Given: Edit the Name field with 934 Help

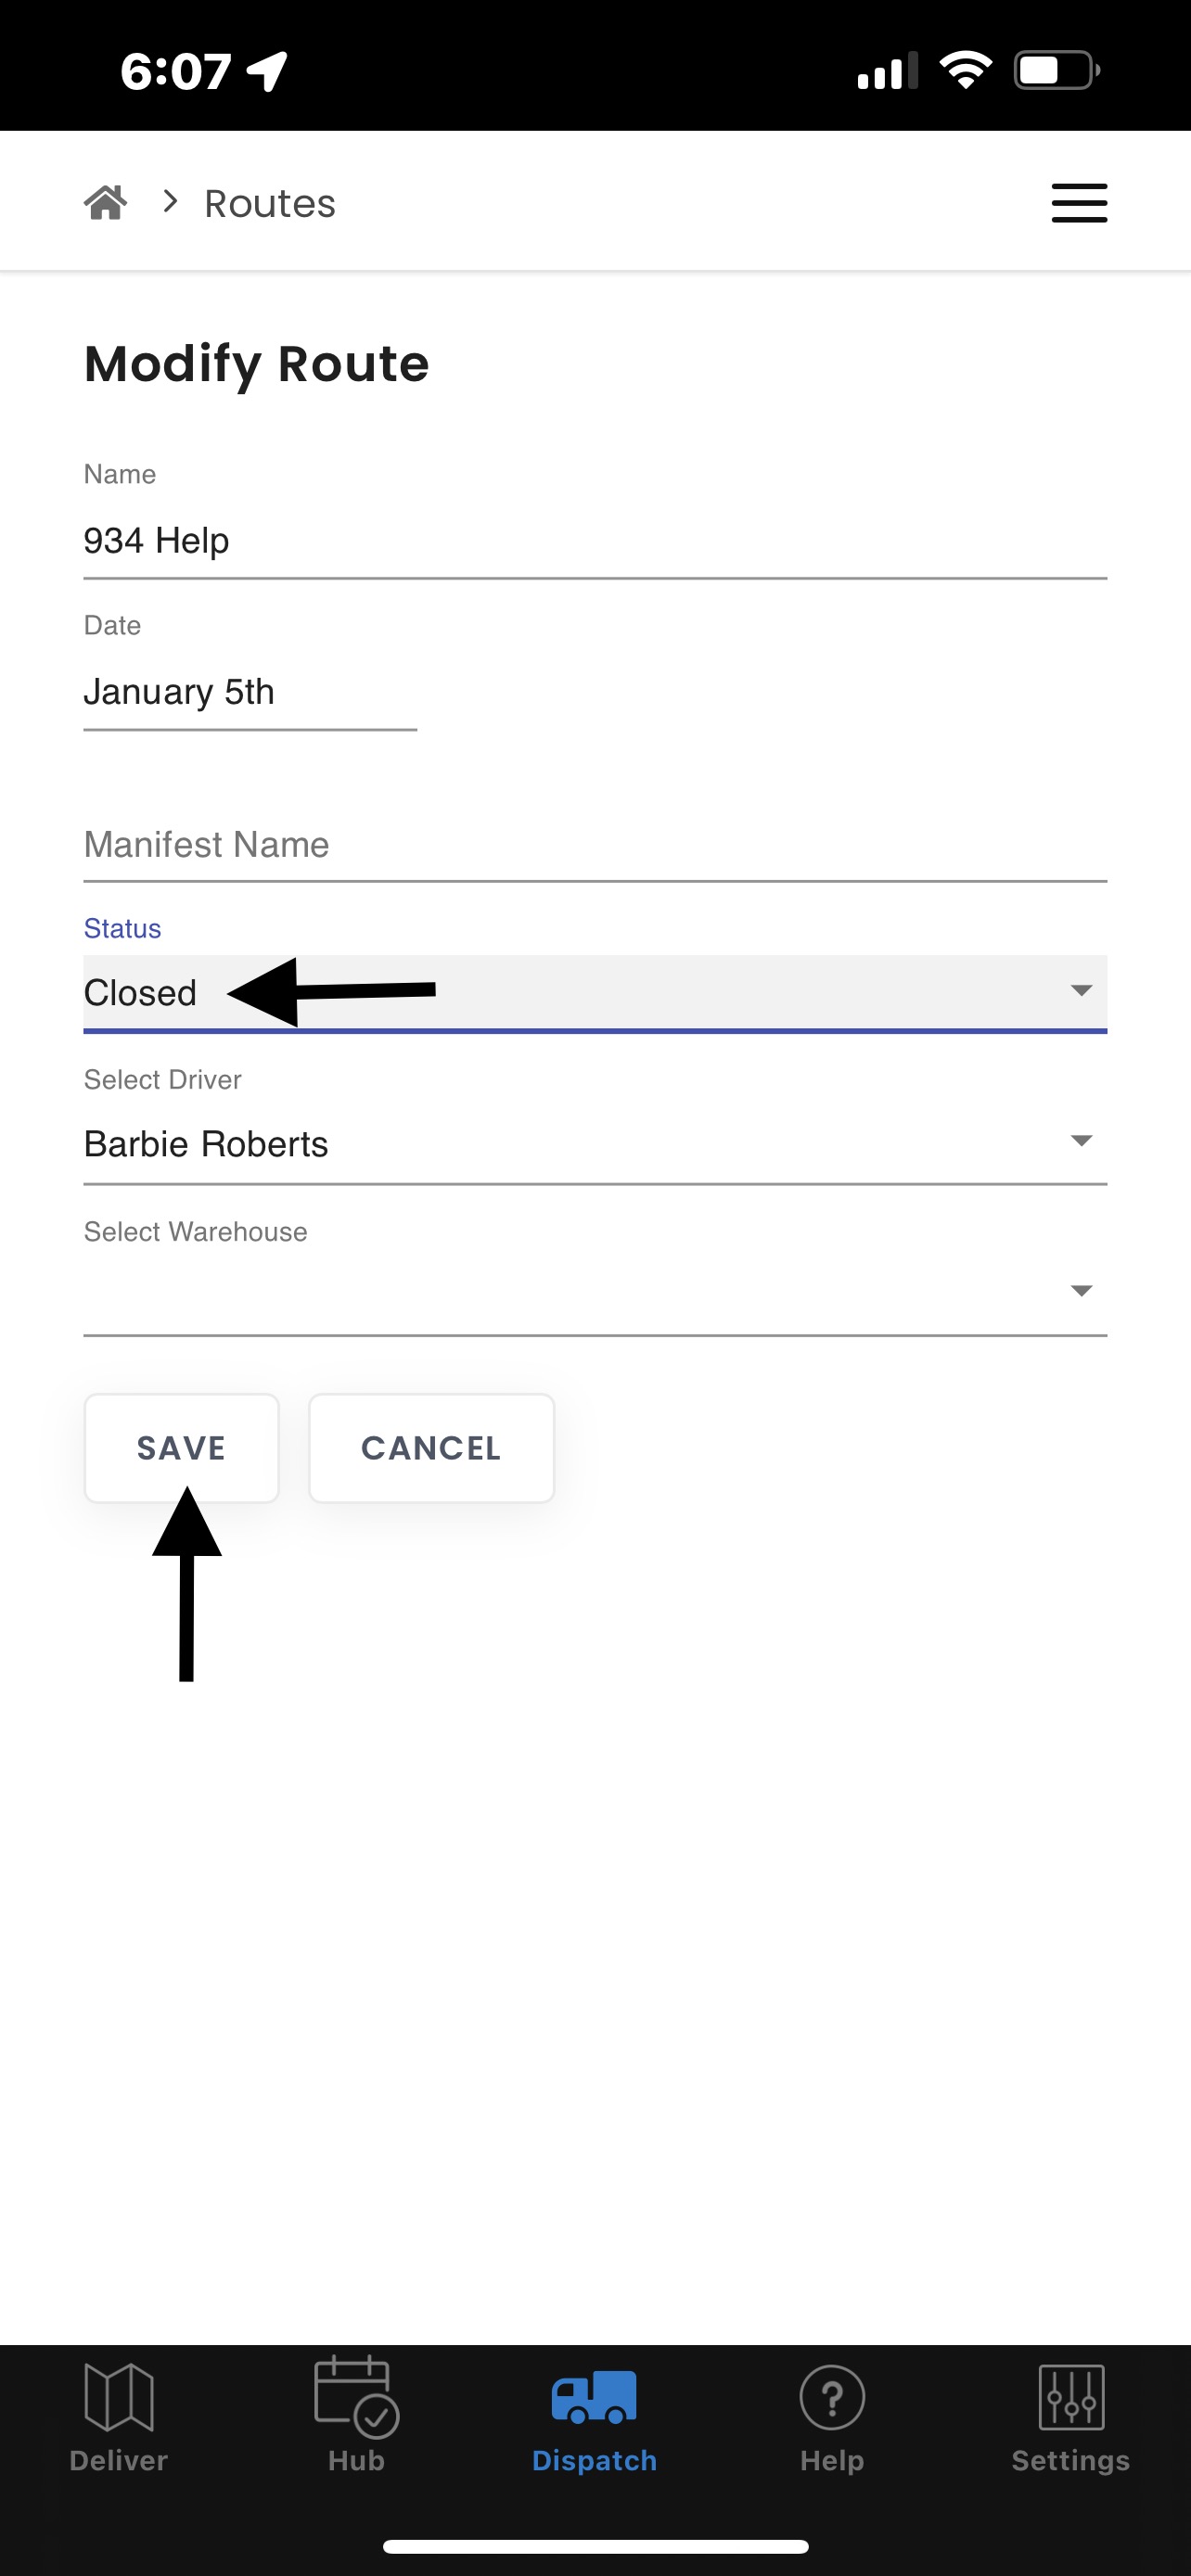Looking at the screenshot, I should click(594, 541).
